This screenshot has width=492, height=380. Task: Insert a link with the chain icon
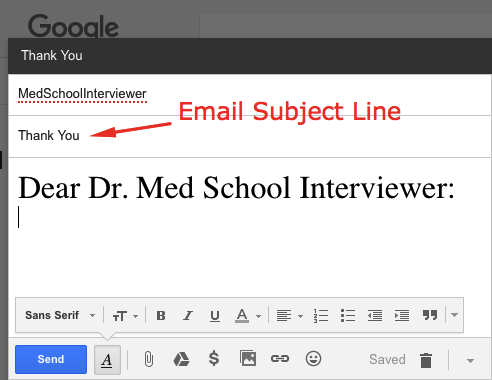[280, 359]
